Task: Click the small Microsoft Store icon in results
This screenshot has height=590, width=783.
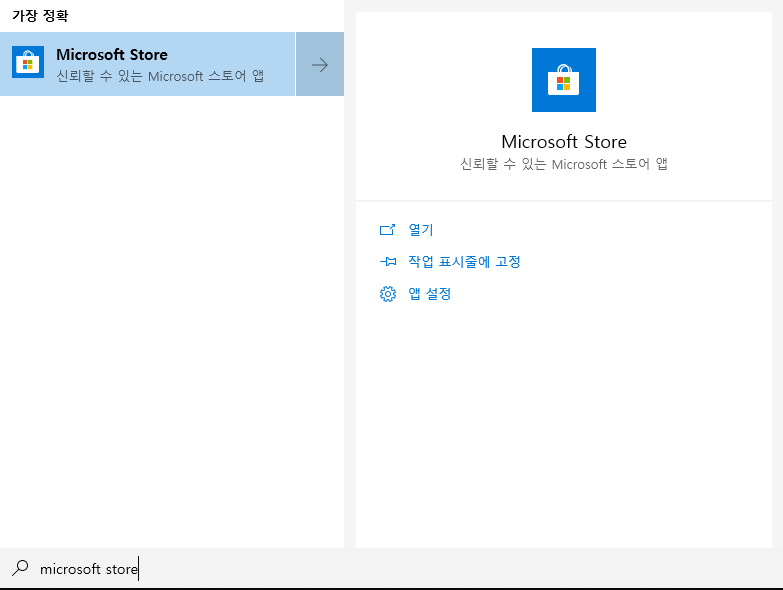Action: pos(28,62)
